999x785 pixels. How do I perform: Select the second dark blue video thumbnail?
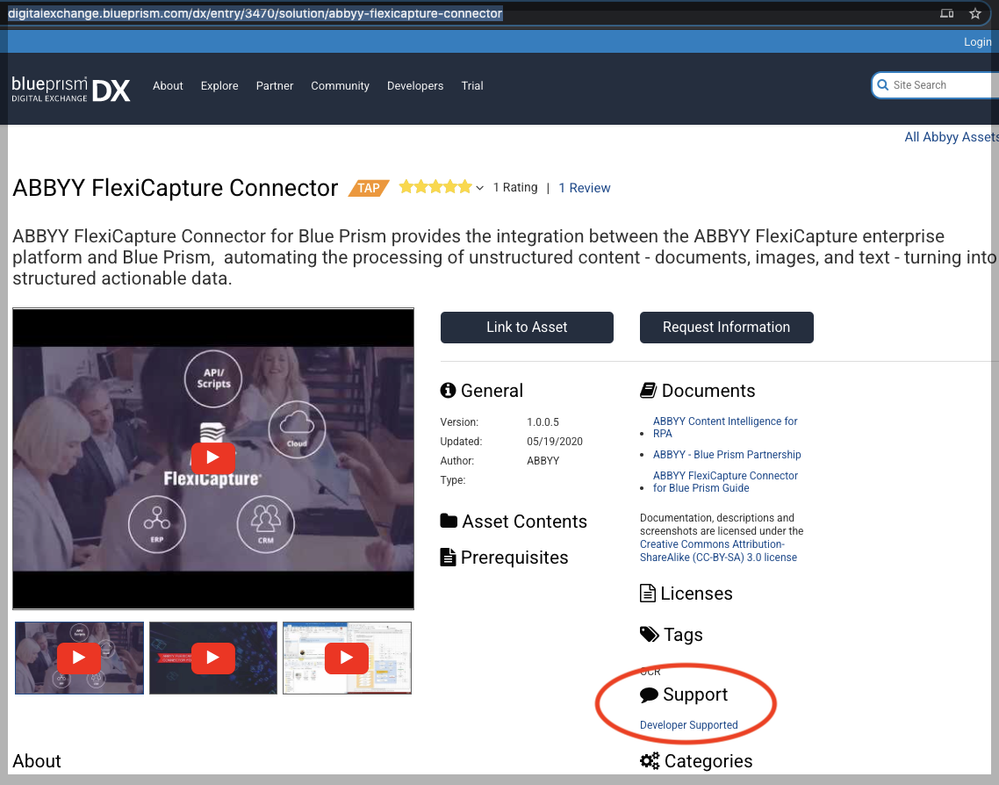click(213, 658)
